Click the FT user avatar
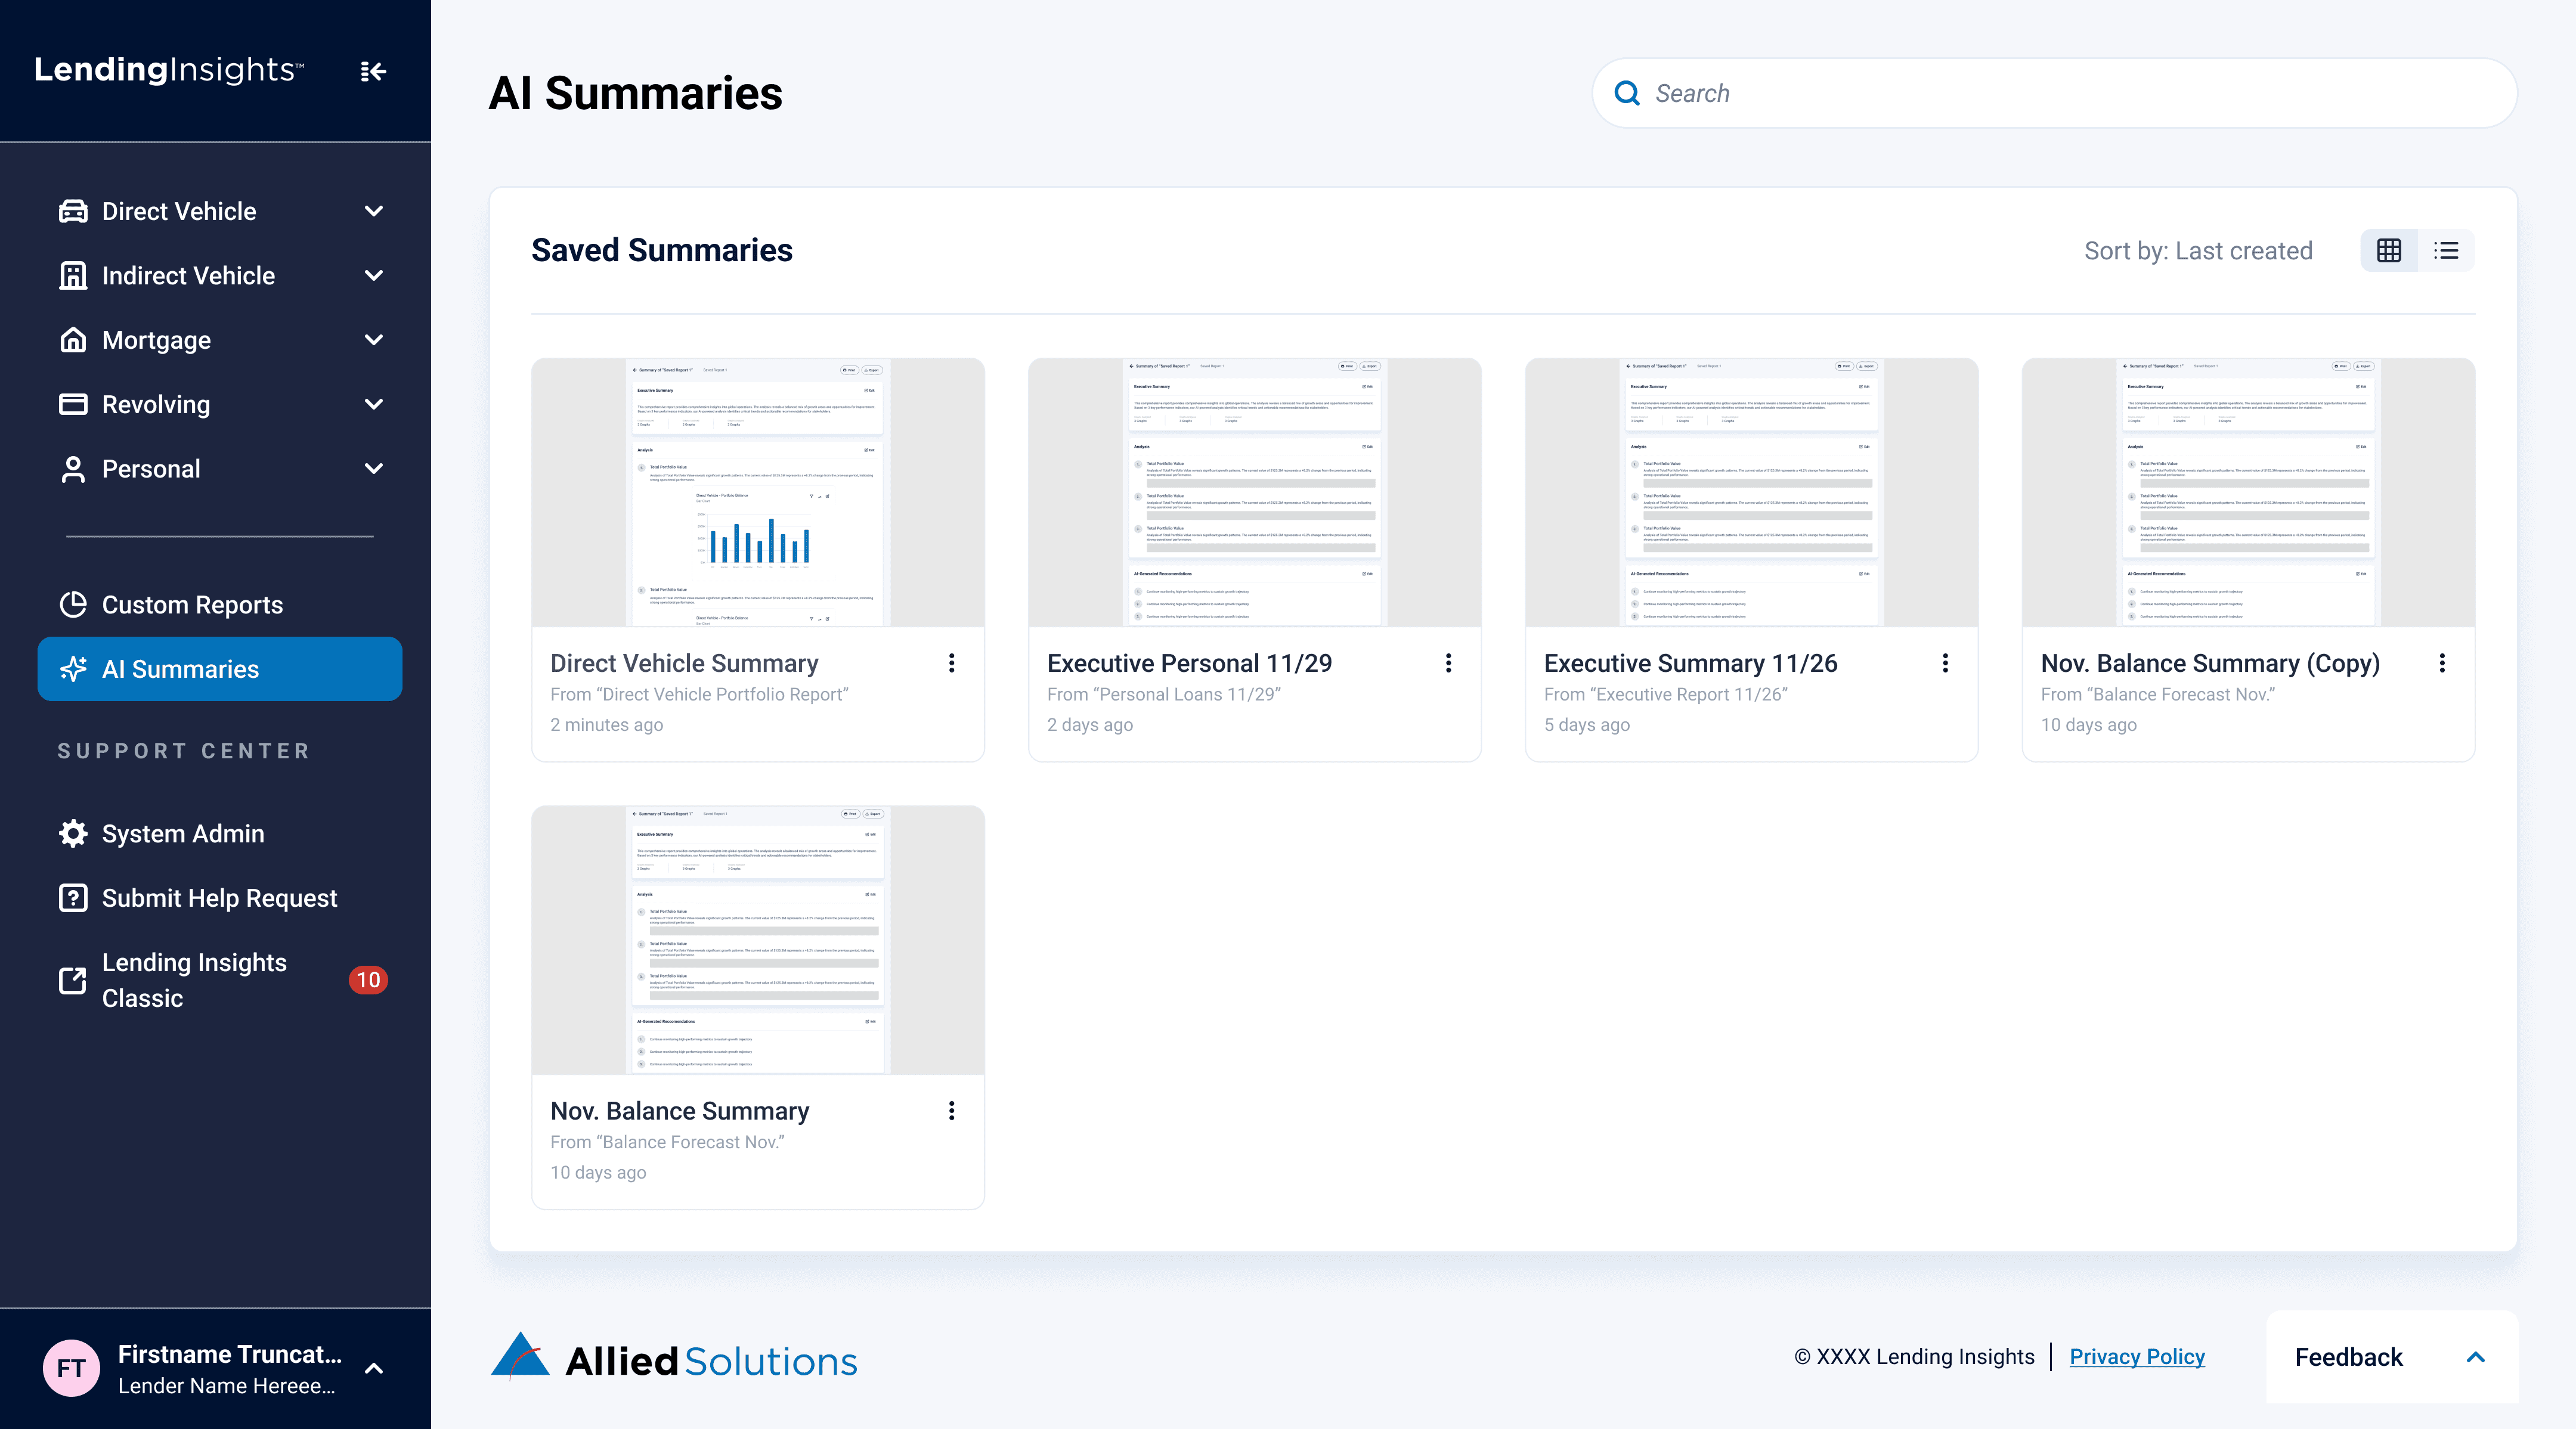Image resolution: width=2576 pixels, height=1429 pixels. click(71, 1368)
